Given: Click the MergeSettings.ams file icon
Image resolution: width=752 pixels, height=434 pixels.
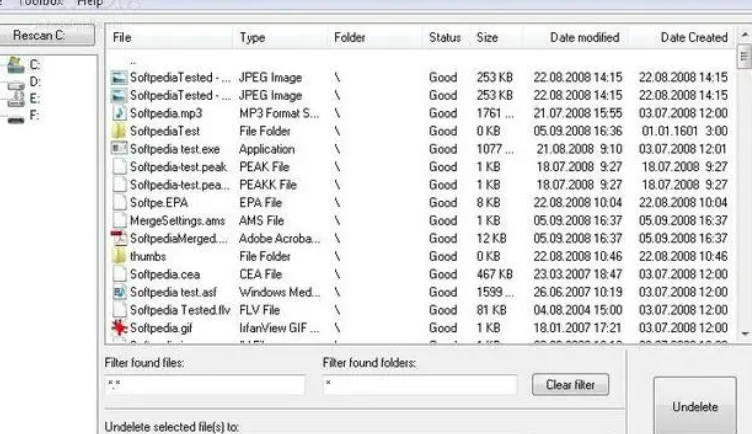Looking at the screenshot, I should tap(119, 221).
